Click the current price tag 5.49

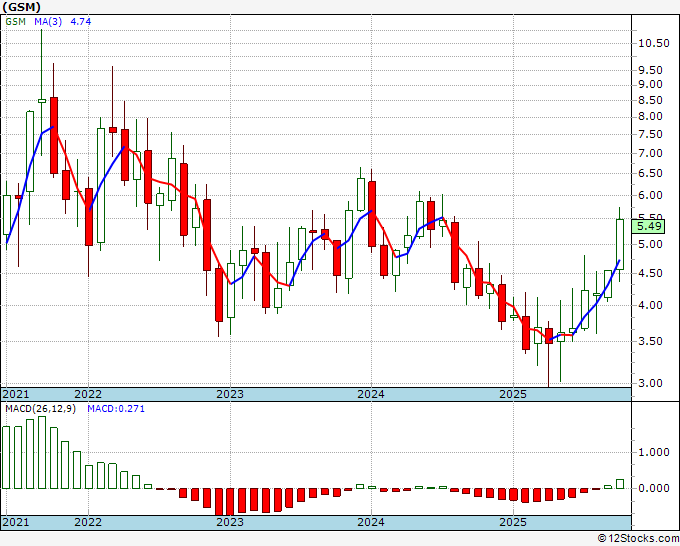(649, 226)
